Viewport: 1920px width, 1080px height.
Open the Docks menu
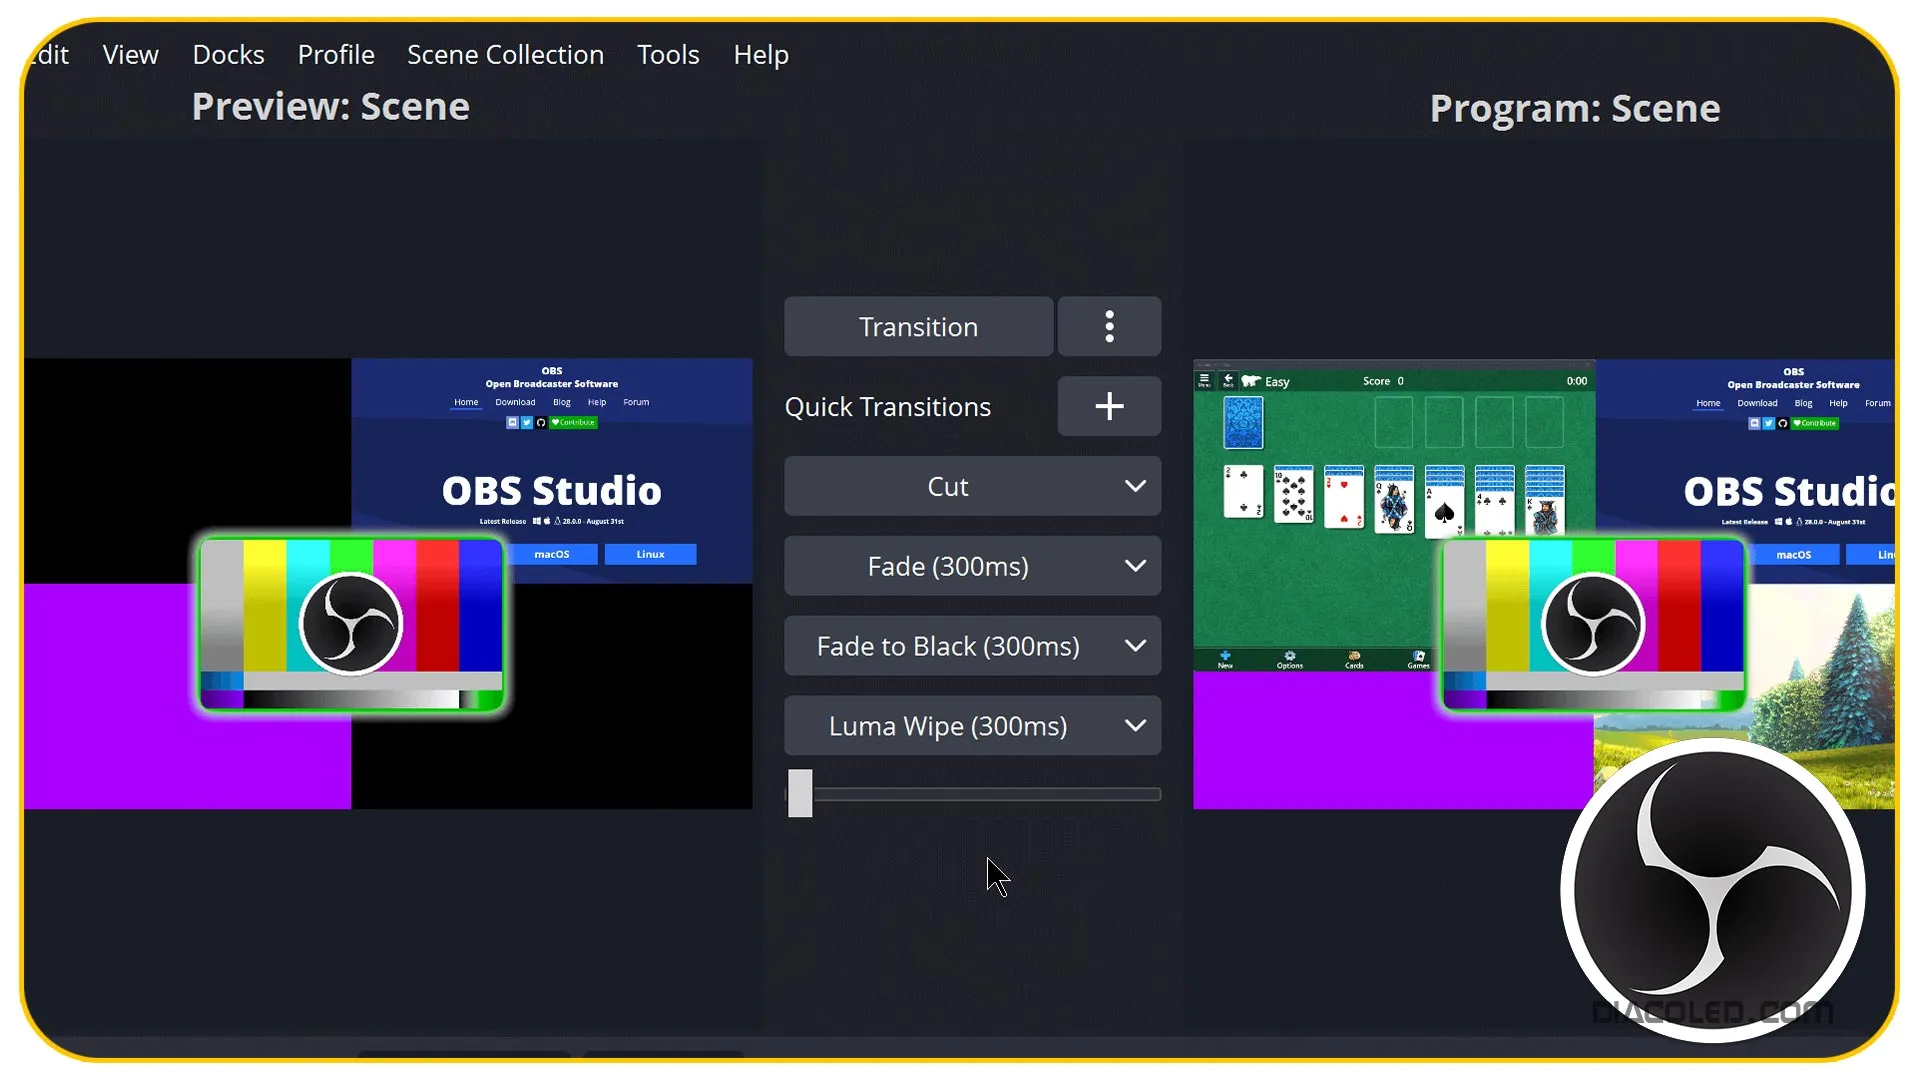click(x=228, y=55)
